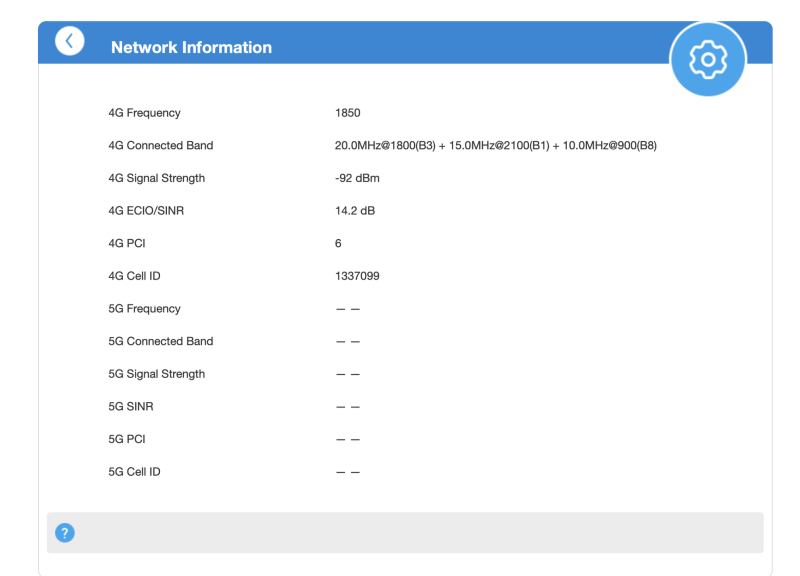
Task: Go back using the left chevron button
Action: (x=70, y=41)
